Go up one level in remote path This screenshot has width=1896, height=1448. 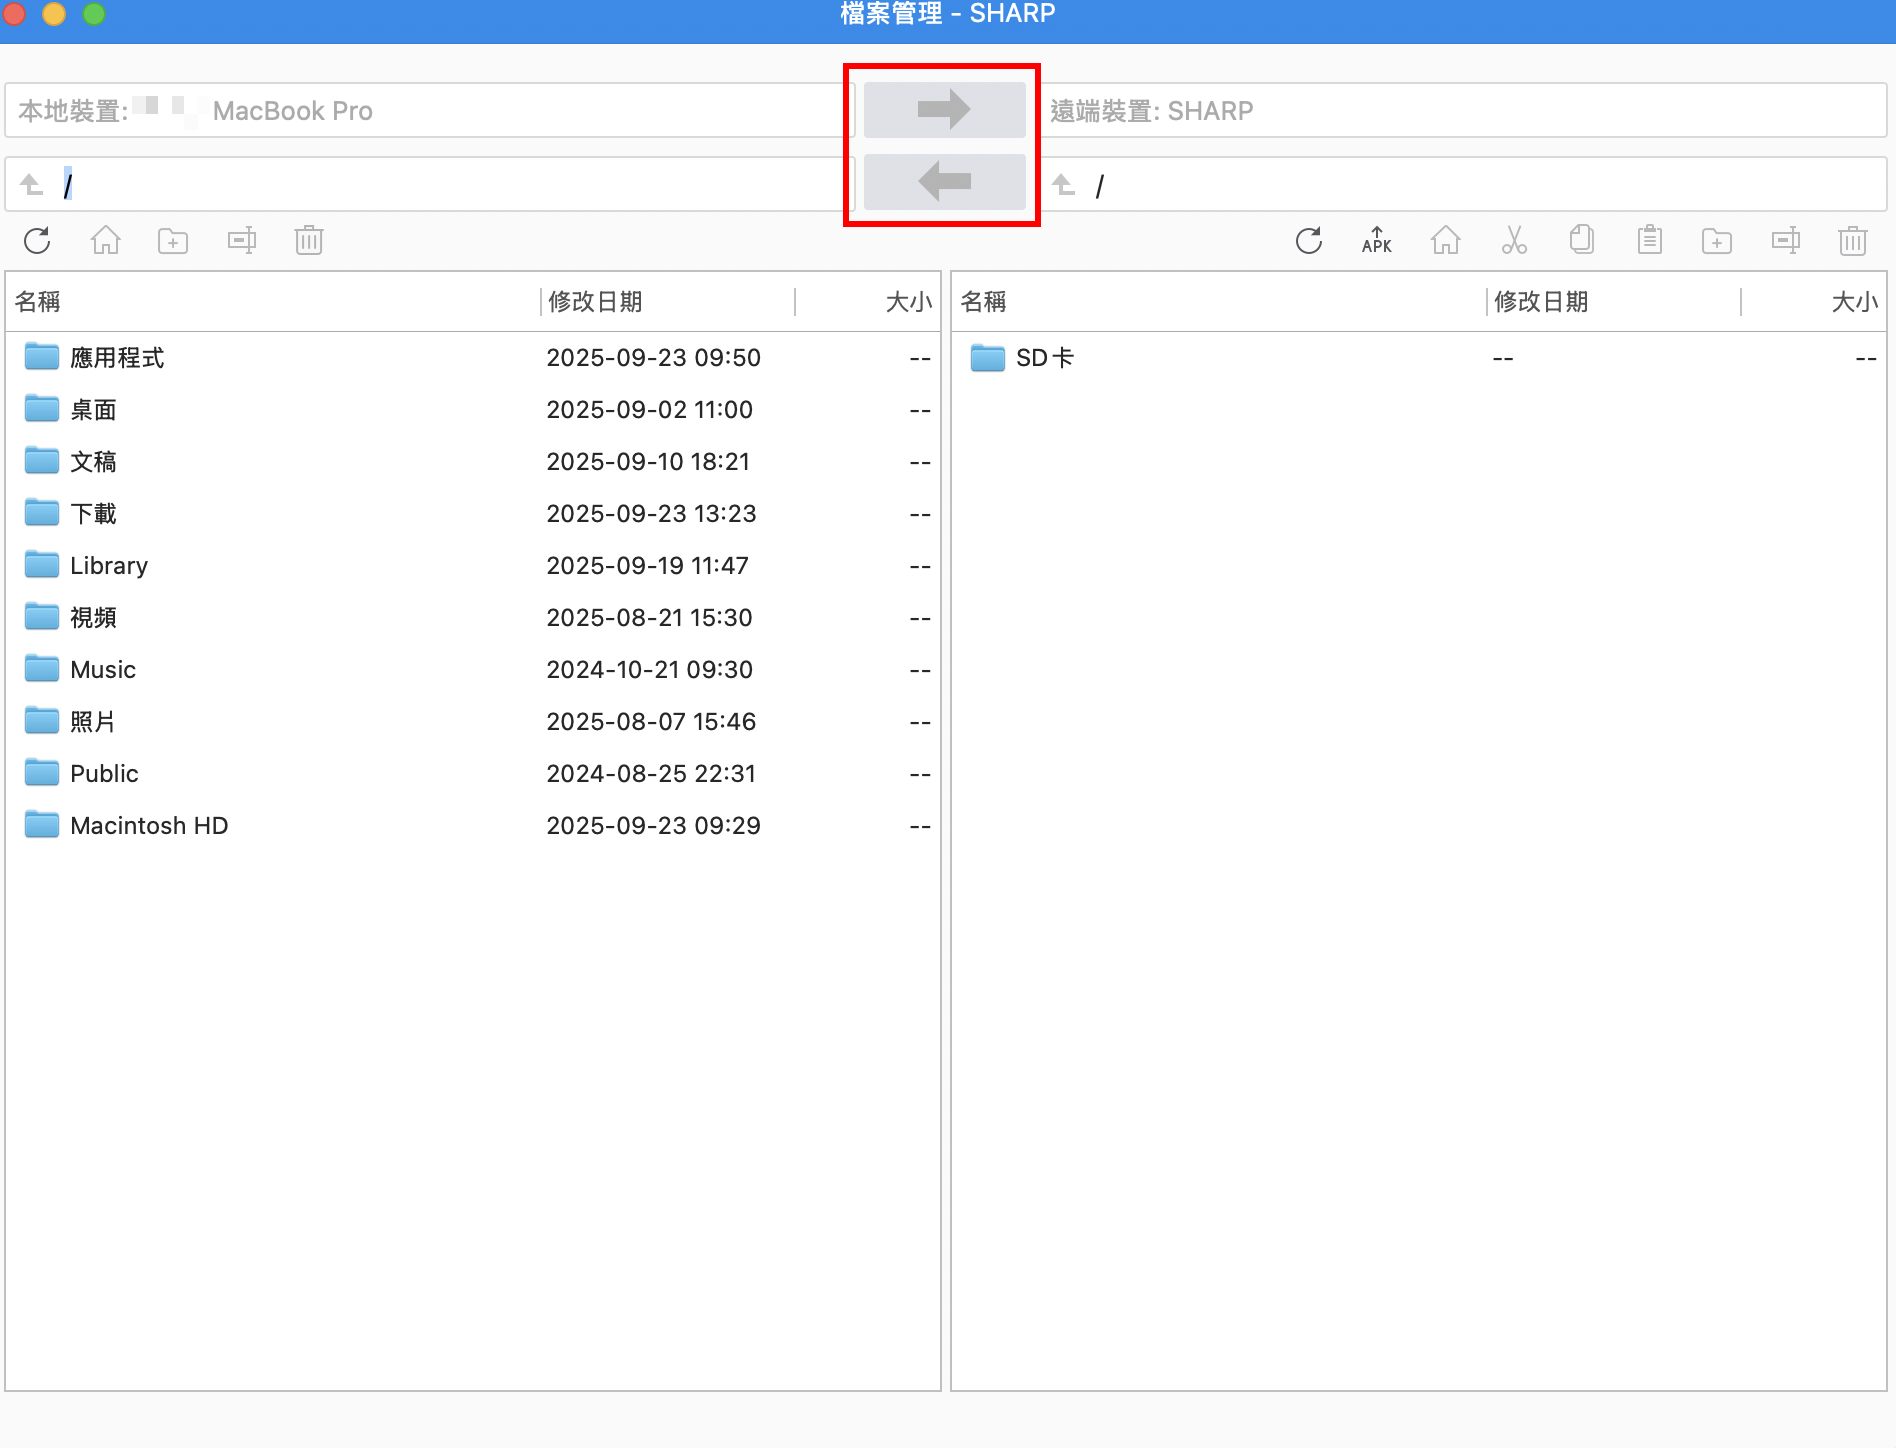point(1064,185)
